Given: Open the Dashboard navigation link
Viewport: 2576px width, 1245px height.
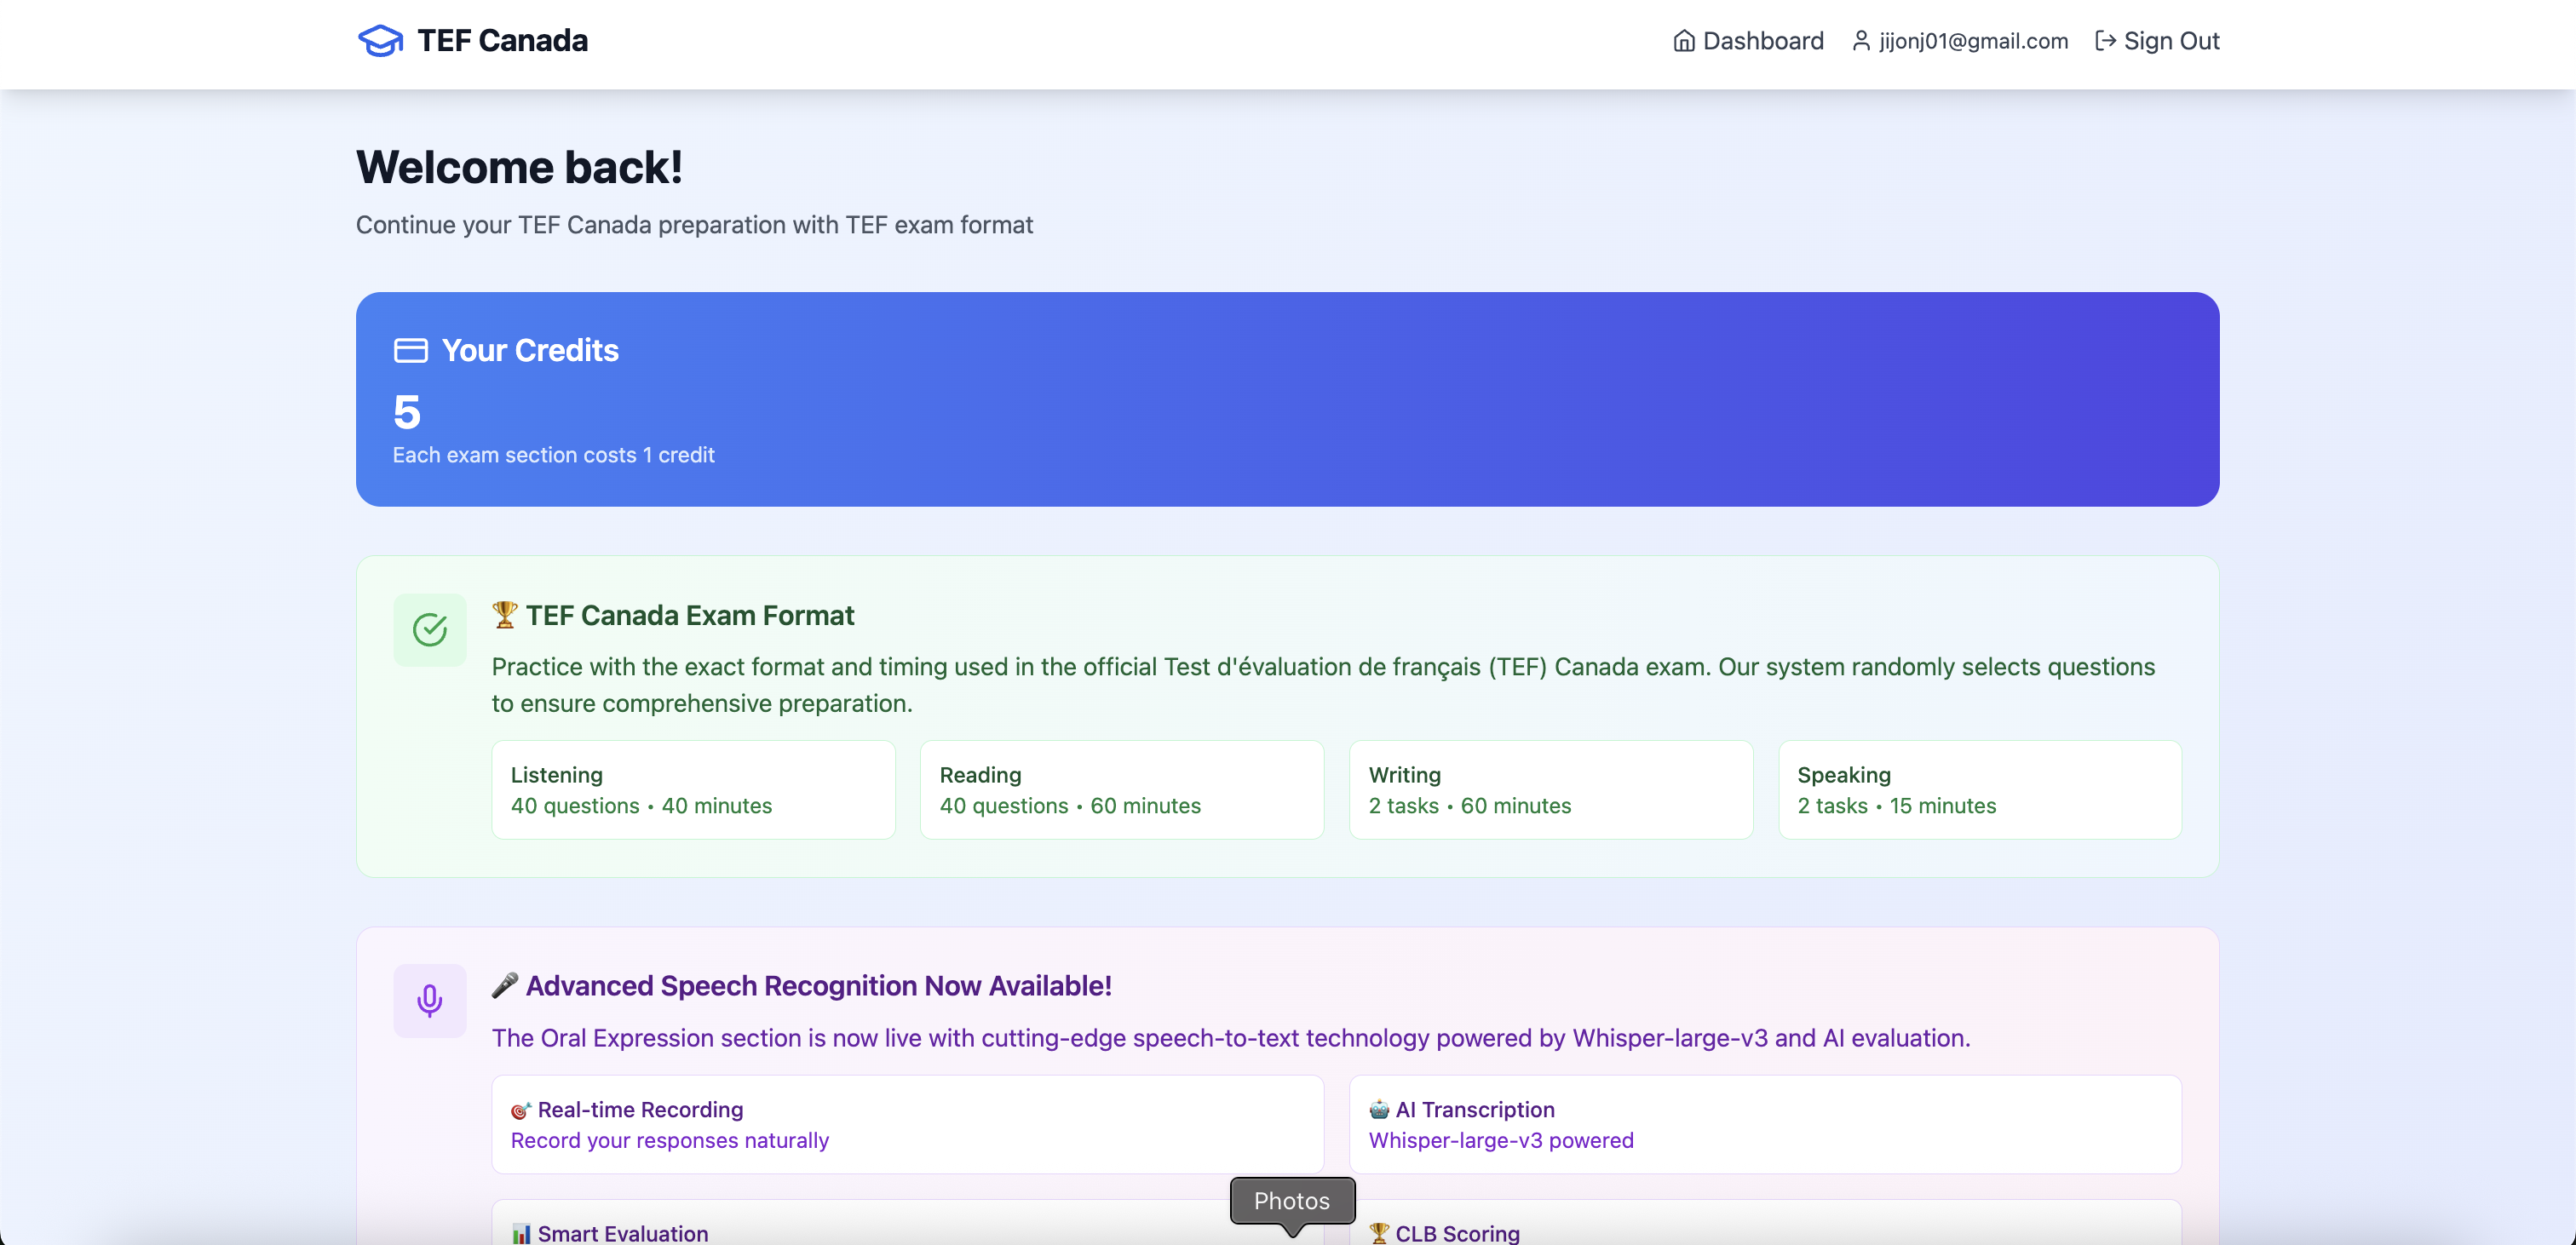Looking at the screenshot, I should (1762, 41).
